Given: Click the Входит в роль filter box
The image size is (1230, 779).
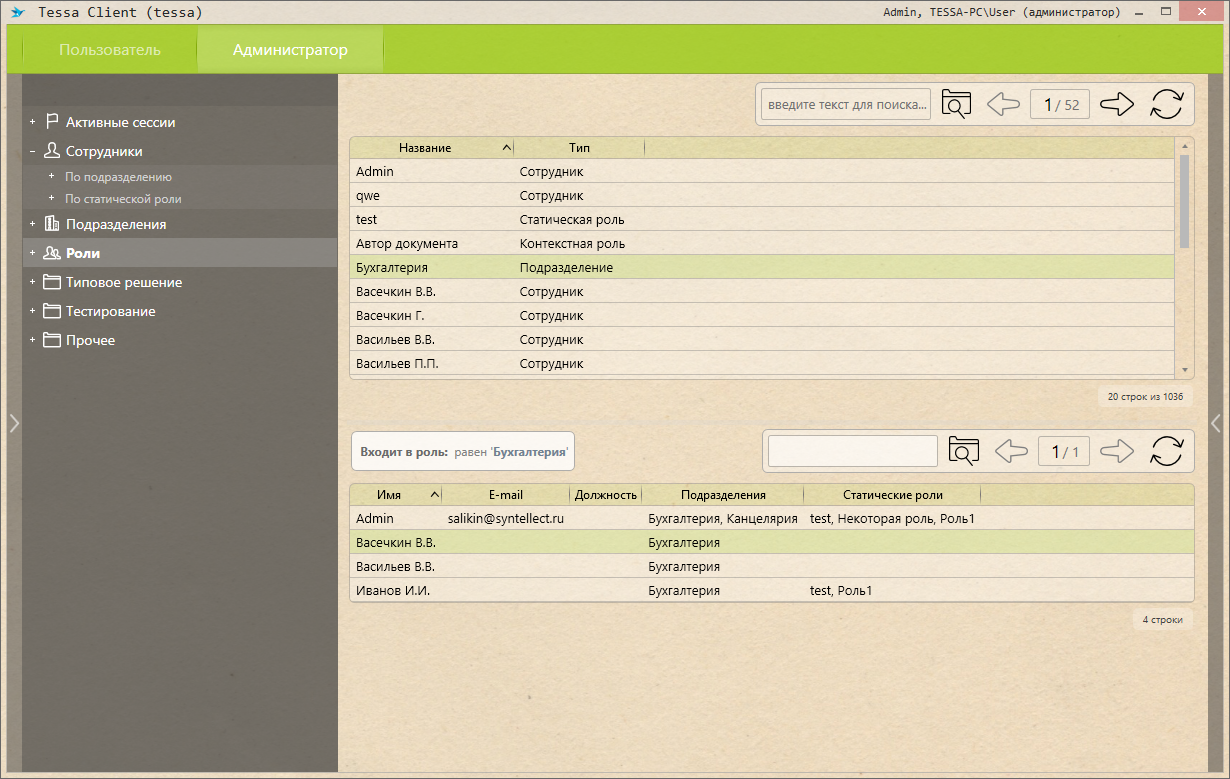Looking at the screenshot, I should click(463, 452).
